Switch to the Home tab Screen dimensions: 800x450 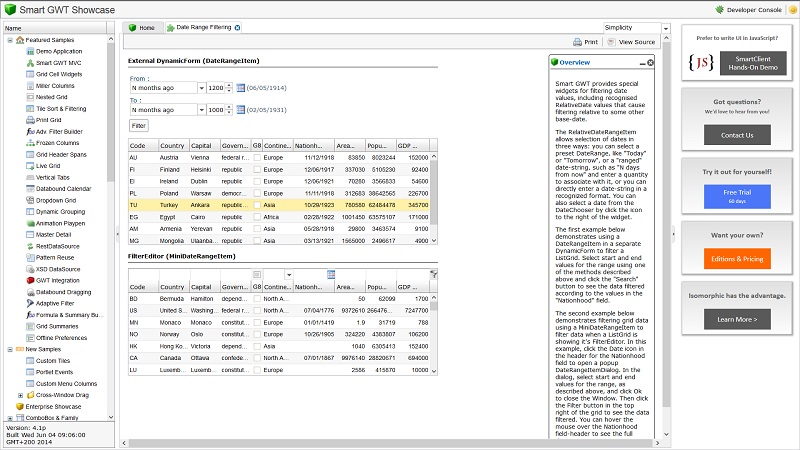pyautogui.click(x=141, y=28)
